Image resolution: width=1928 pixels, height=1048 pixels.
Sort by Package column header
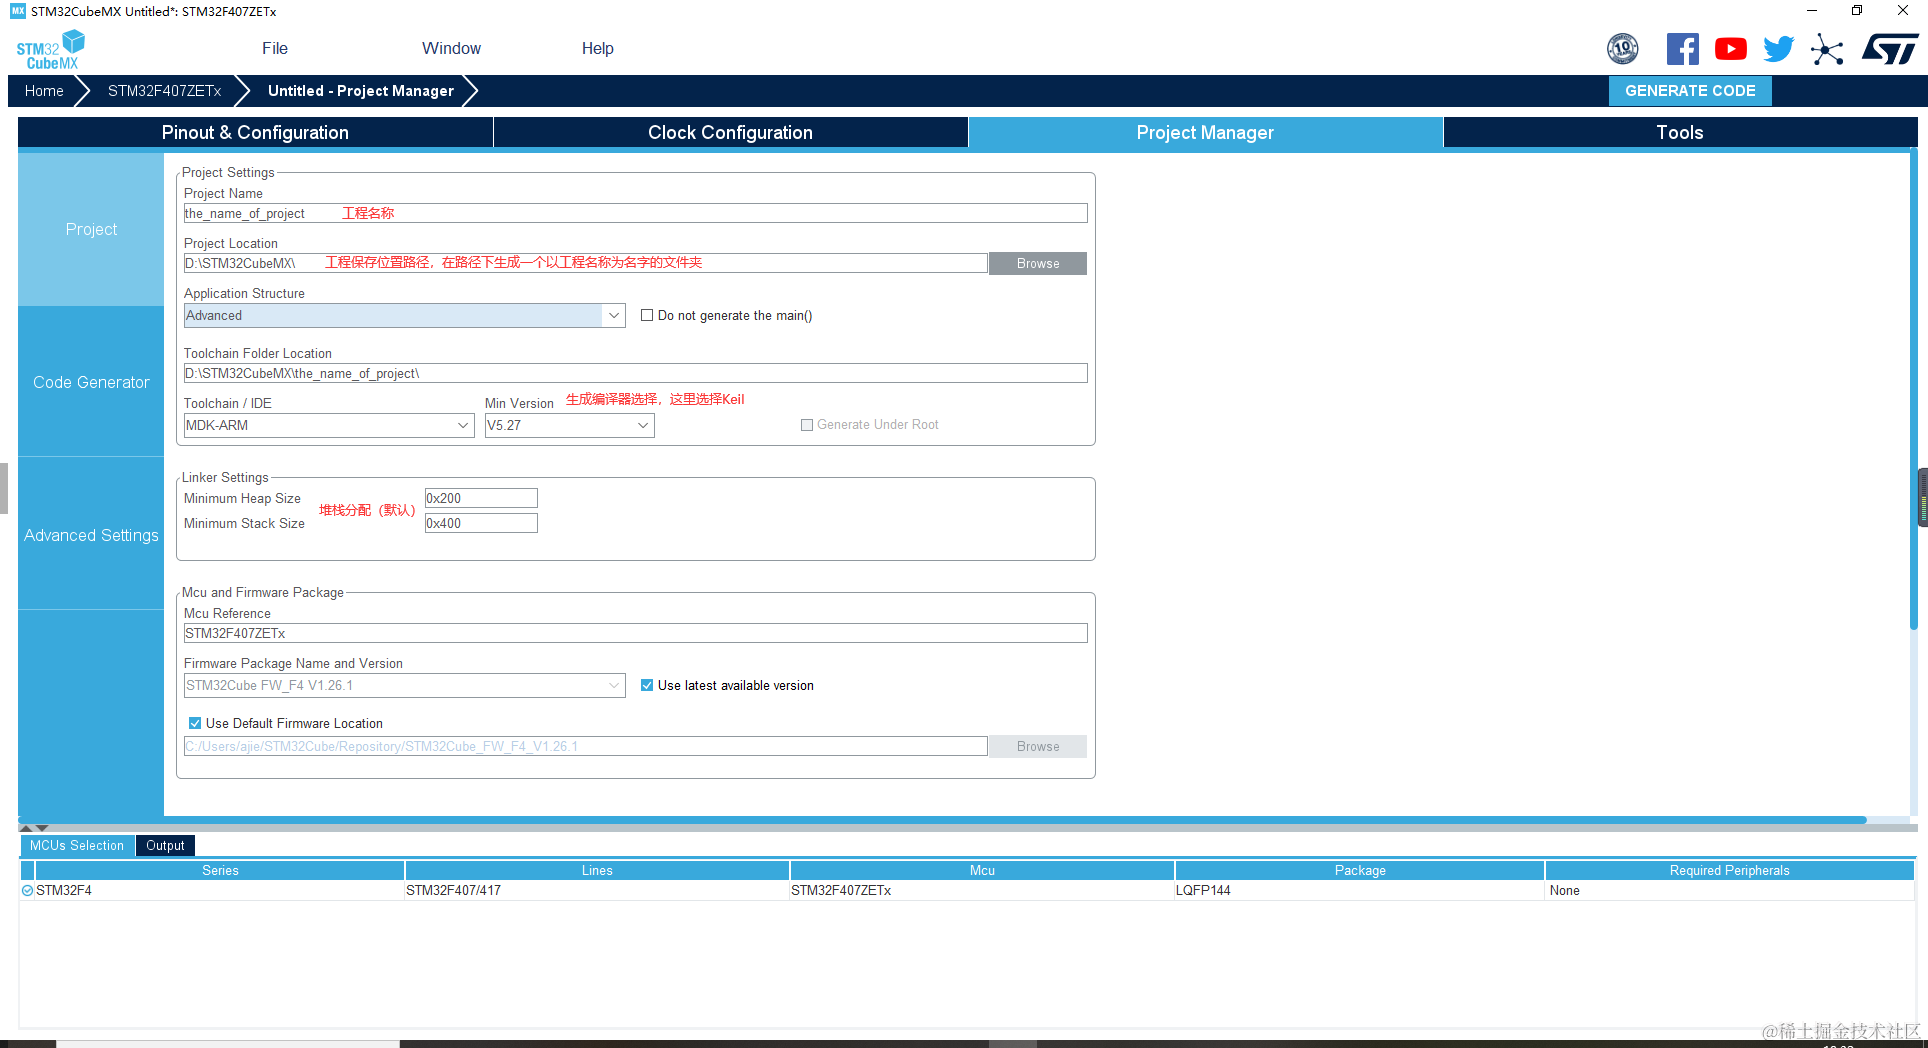click(x=1360, y=870)
